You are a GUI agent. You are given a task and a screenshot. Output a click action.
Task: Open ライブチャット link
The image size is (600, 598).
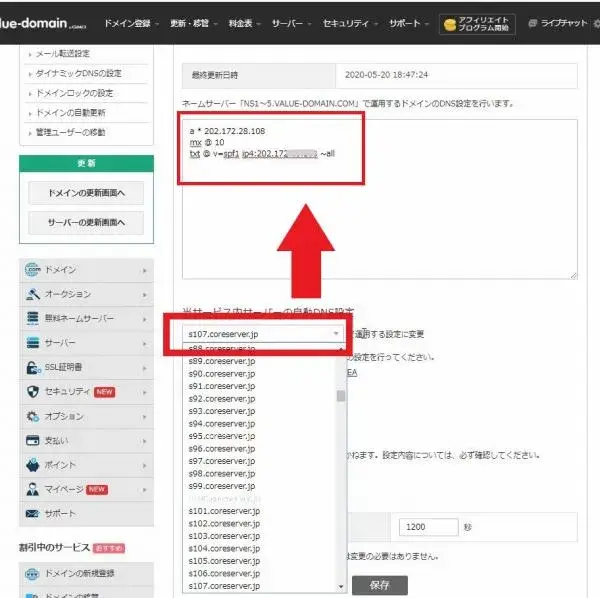pyautogui.click(x=564, y=23)
